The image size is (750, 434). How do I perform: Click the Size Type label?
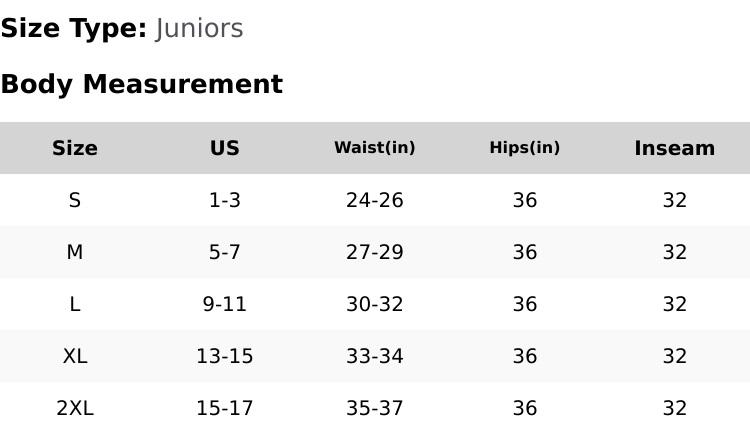73,28
